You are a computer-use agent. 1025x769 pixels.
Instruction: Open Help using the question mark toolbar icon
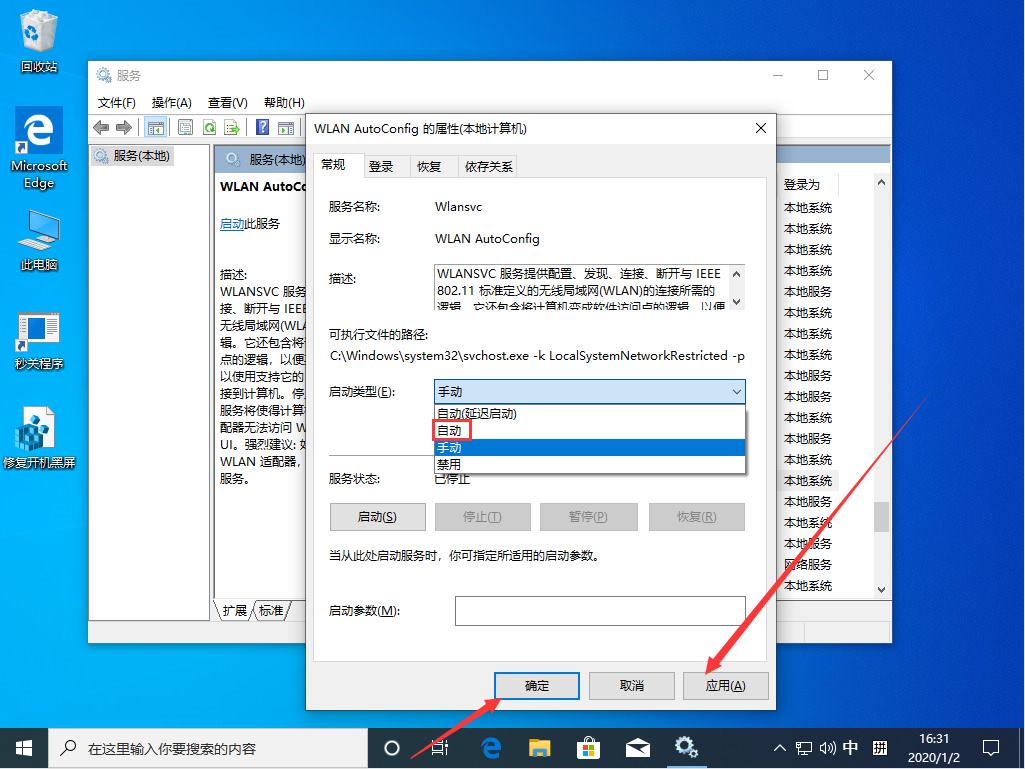(x=261, y=127)
